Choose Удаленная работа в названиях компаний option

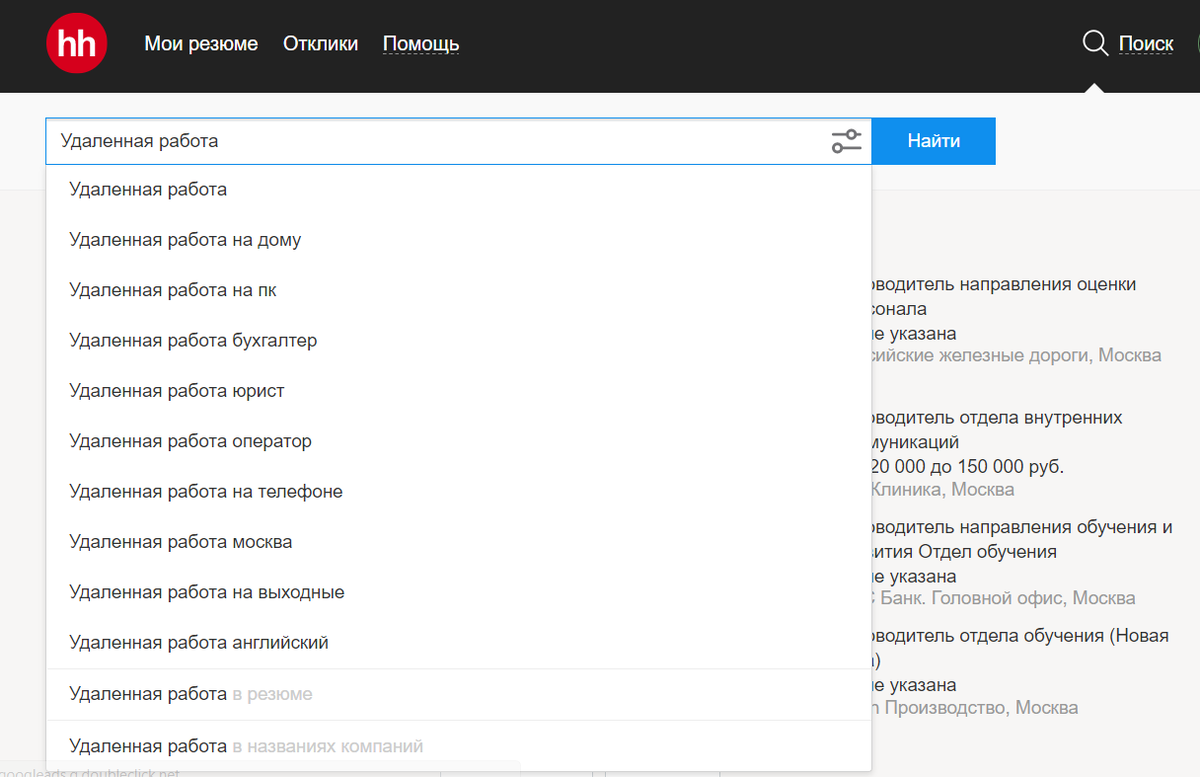pyautogui.click(x=458, y=746)
